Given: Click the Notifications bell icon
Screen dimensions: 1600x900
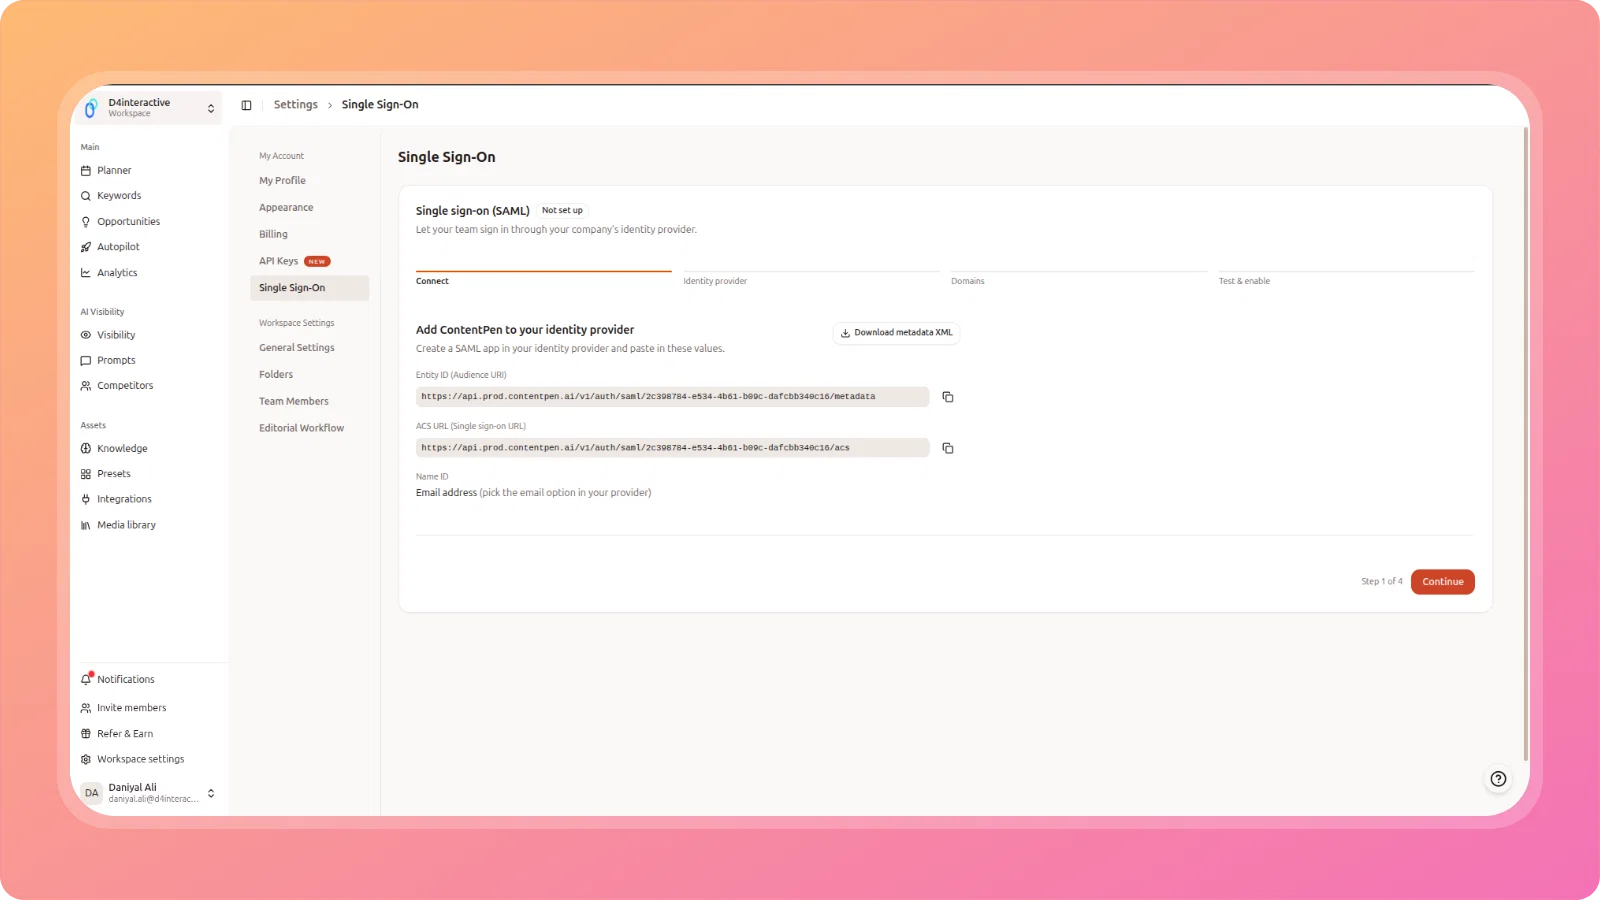Looking at the screenshot, I should (x=86, y=679).
